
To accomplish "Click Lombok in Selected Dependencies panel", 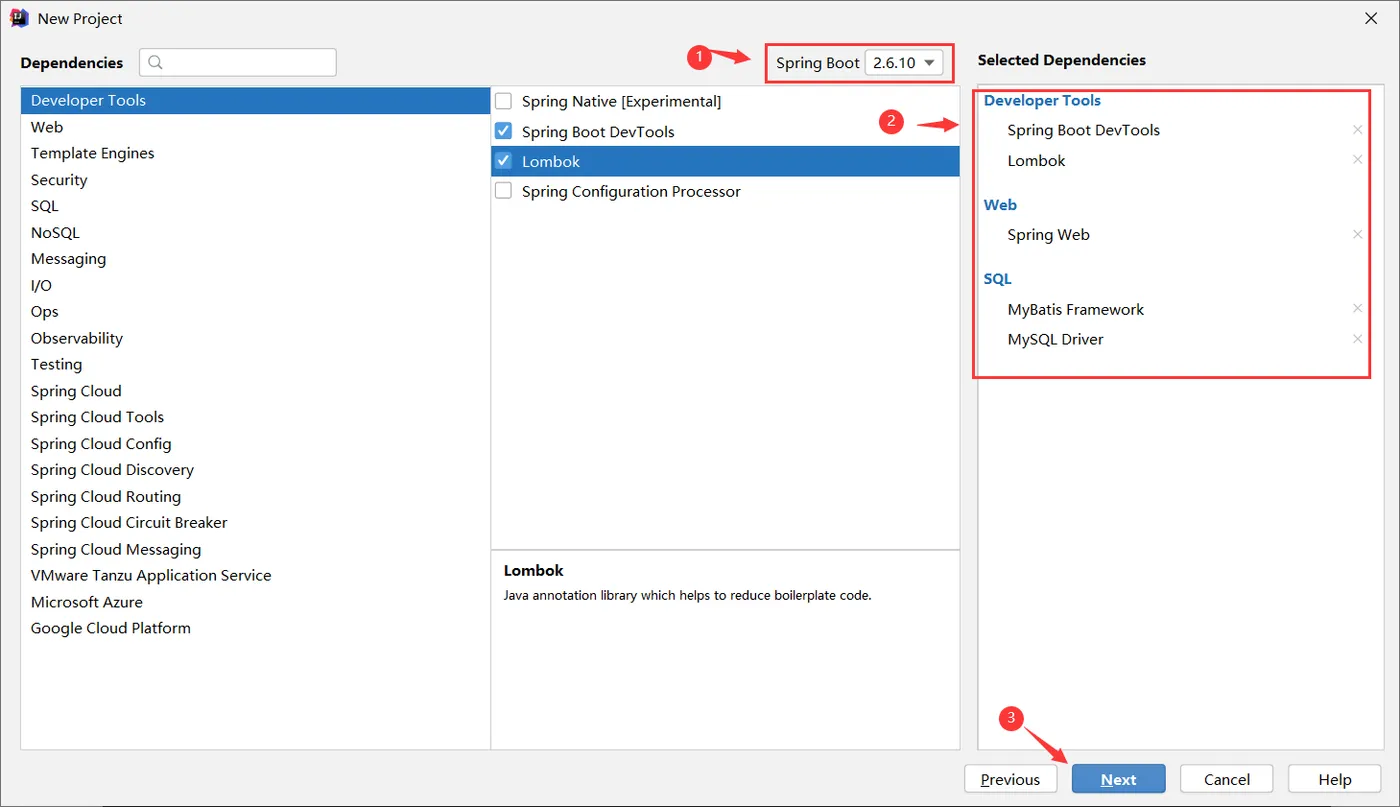I will click(x=1036, y=160).
